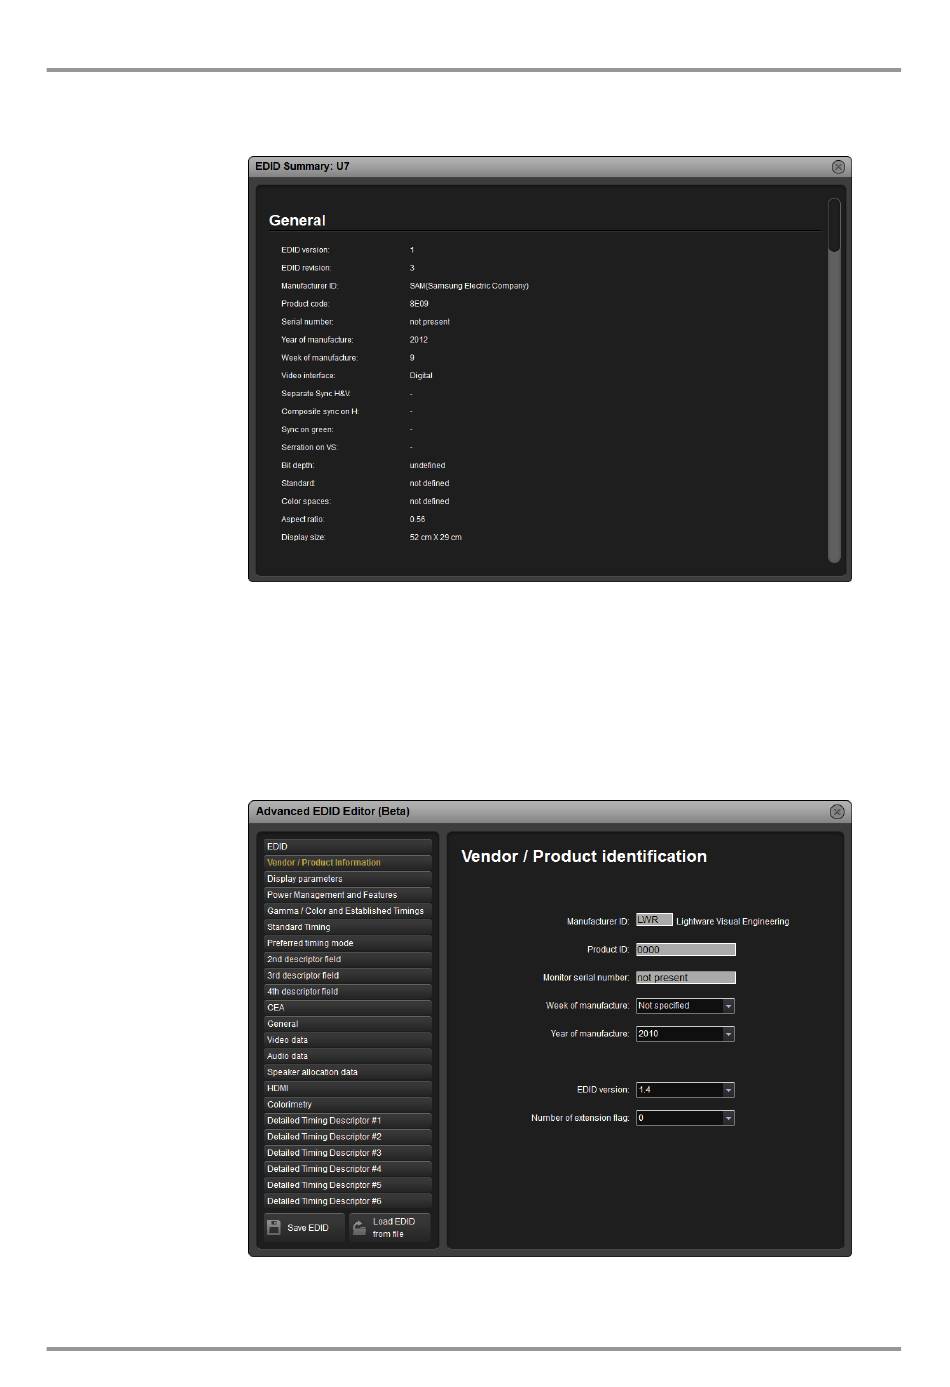Open the Video data section
Viewport: 950px width, 1387px height.
tap(348, 1040)
